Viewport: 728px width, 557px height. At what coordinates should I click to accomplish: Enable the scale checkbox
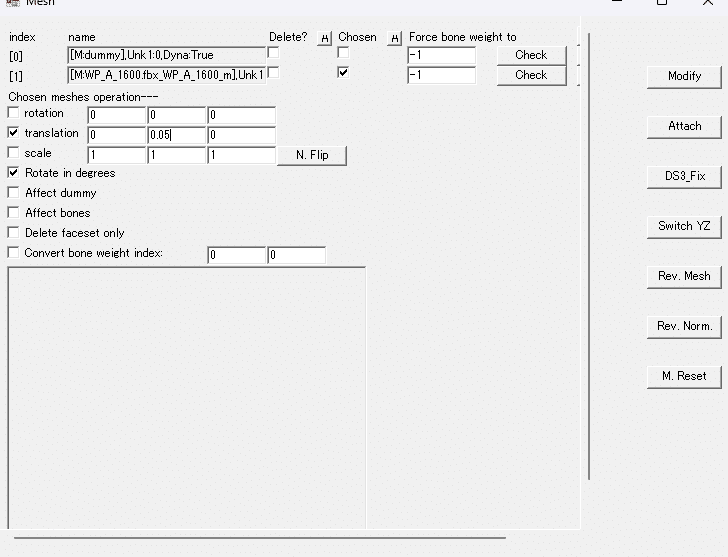click(x=13, y=153)
